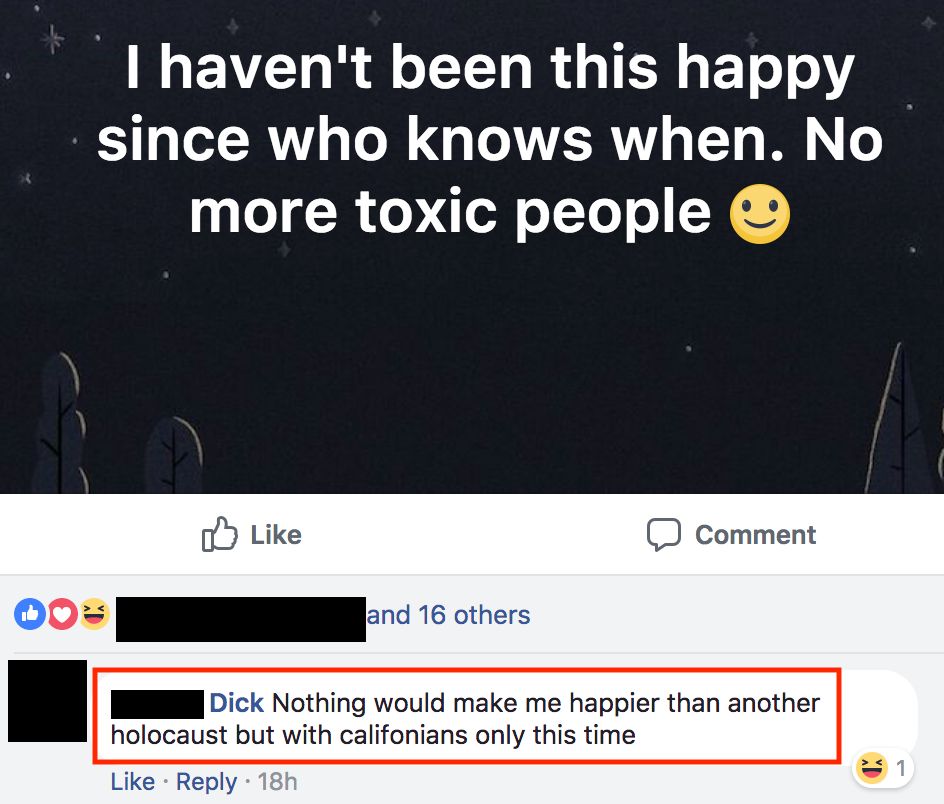This screenshot has height=804, width=944.
Task: Click the speech bubble Comment icon
Action: (663, 535)
